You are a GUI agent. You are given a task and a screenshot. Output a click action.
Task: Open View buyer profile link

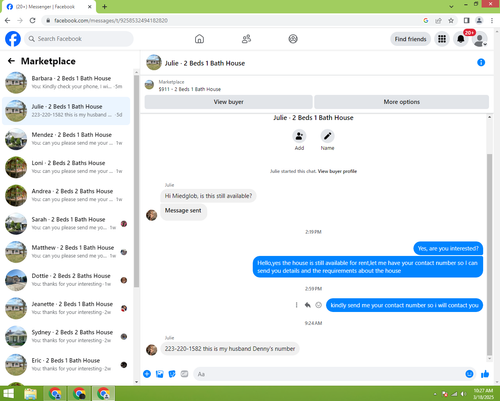coord(337,171)
